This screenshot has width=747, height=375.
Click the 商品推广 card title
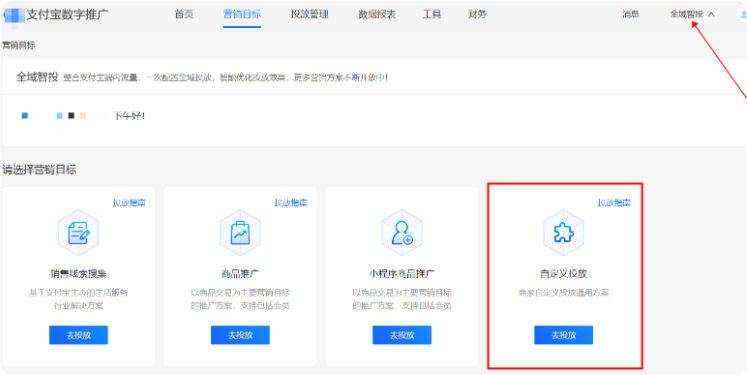240,274
